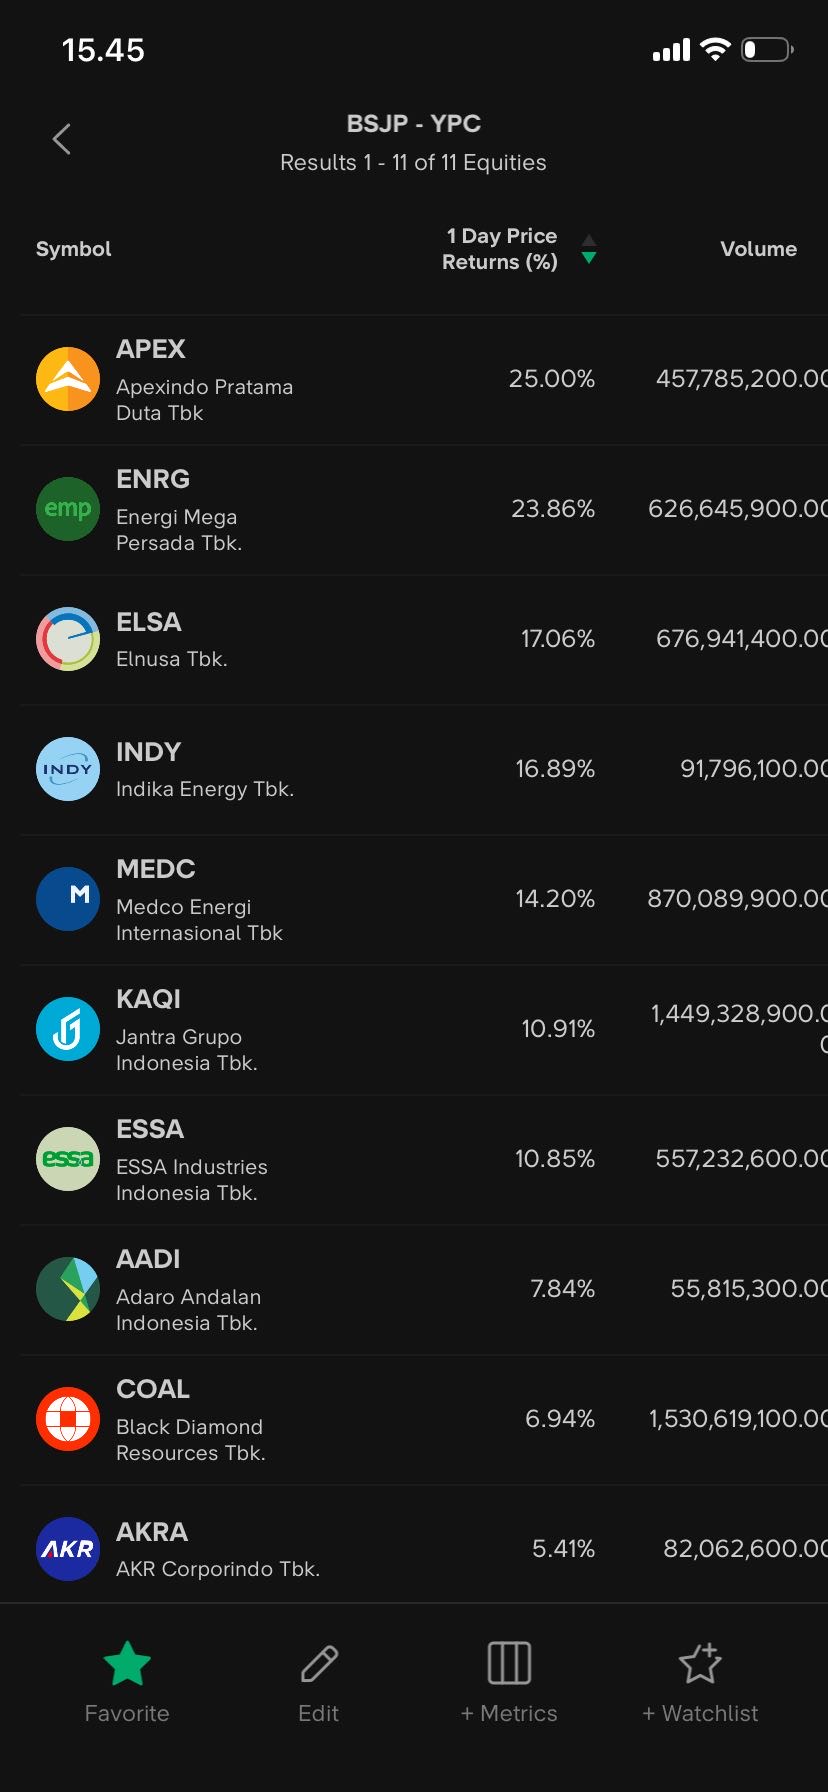Viewport: 828px width, 1792px height.
Task: Add results to + Watchlist
Action: pos(700,1682)
